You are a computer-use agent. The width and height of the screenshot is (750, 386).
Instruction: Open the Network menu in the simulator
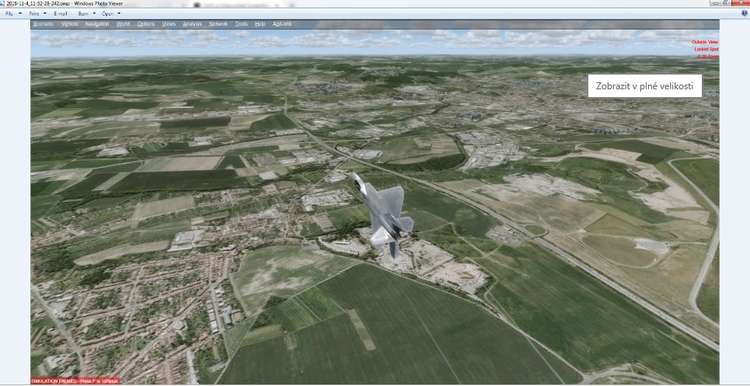[x=218, y=24]
